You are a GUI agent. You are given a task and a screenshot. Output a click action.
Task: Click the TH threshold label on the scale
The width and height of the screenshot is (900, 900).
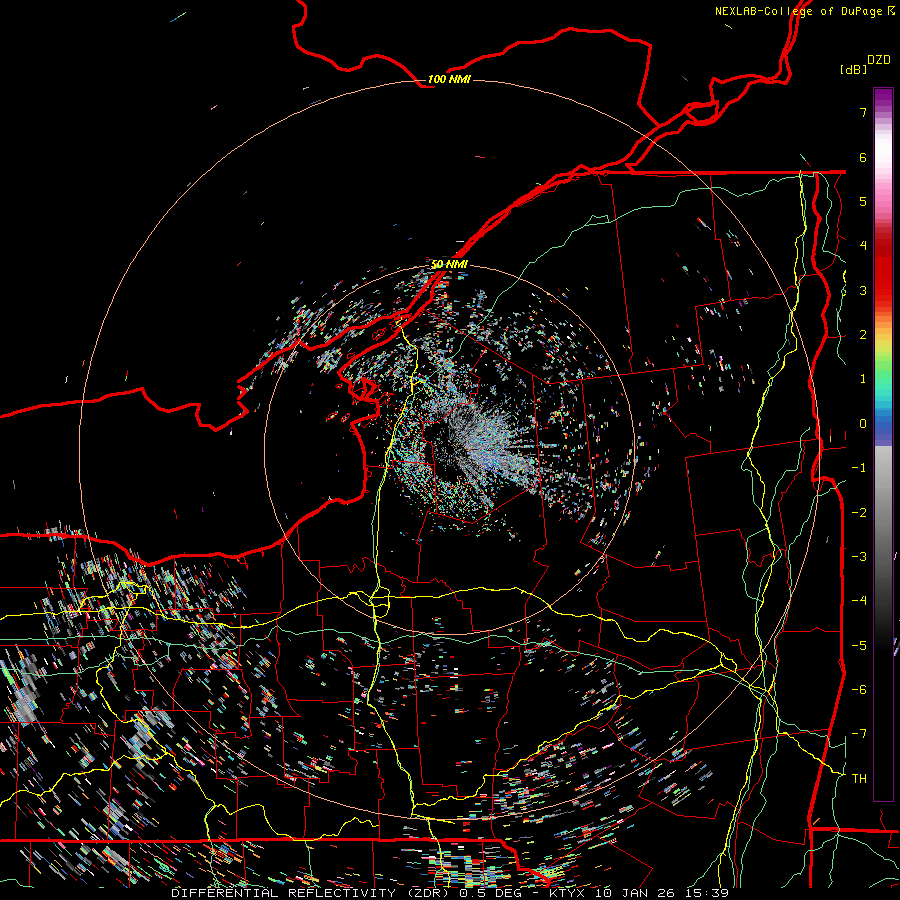(x=859, y=778)
